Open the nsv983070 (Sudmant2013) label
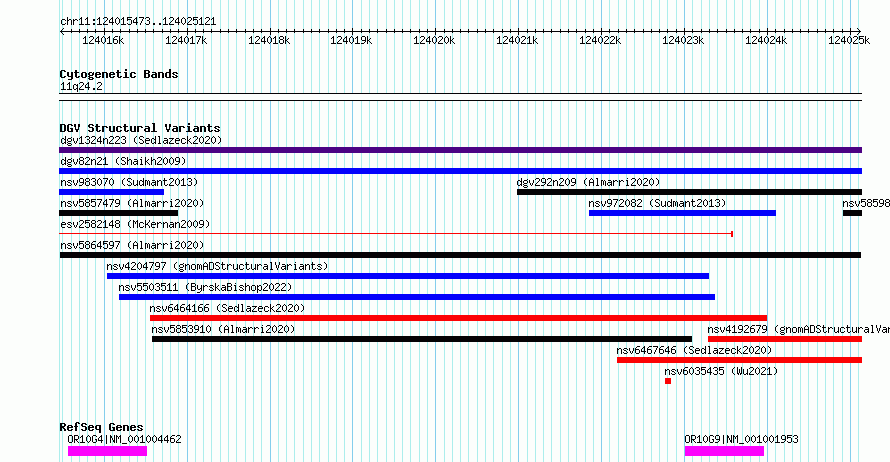 click(129, 182)
